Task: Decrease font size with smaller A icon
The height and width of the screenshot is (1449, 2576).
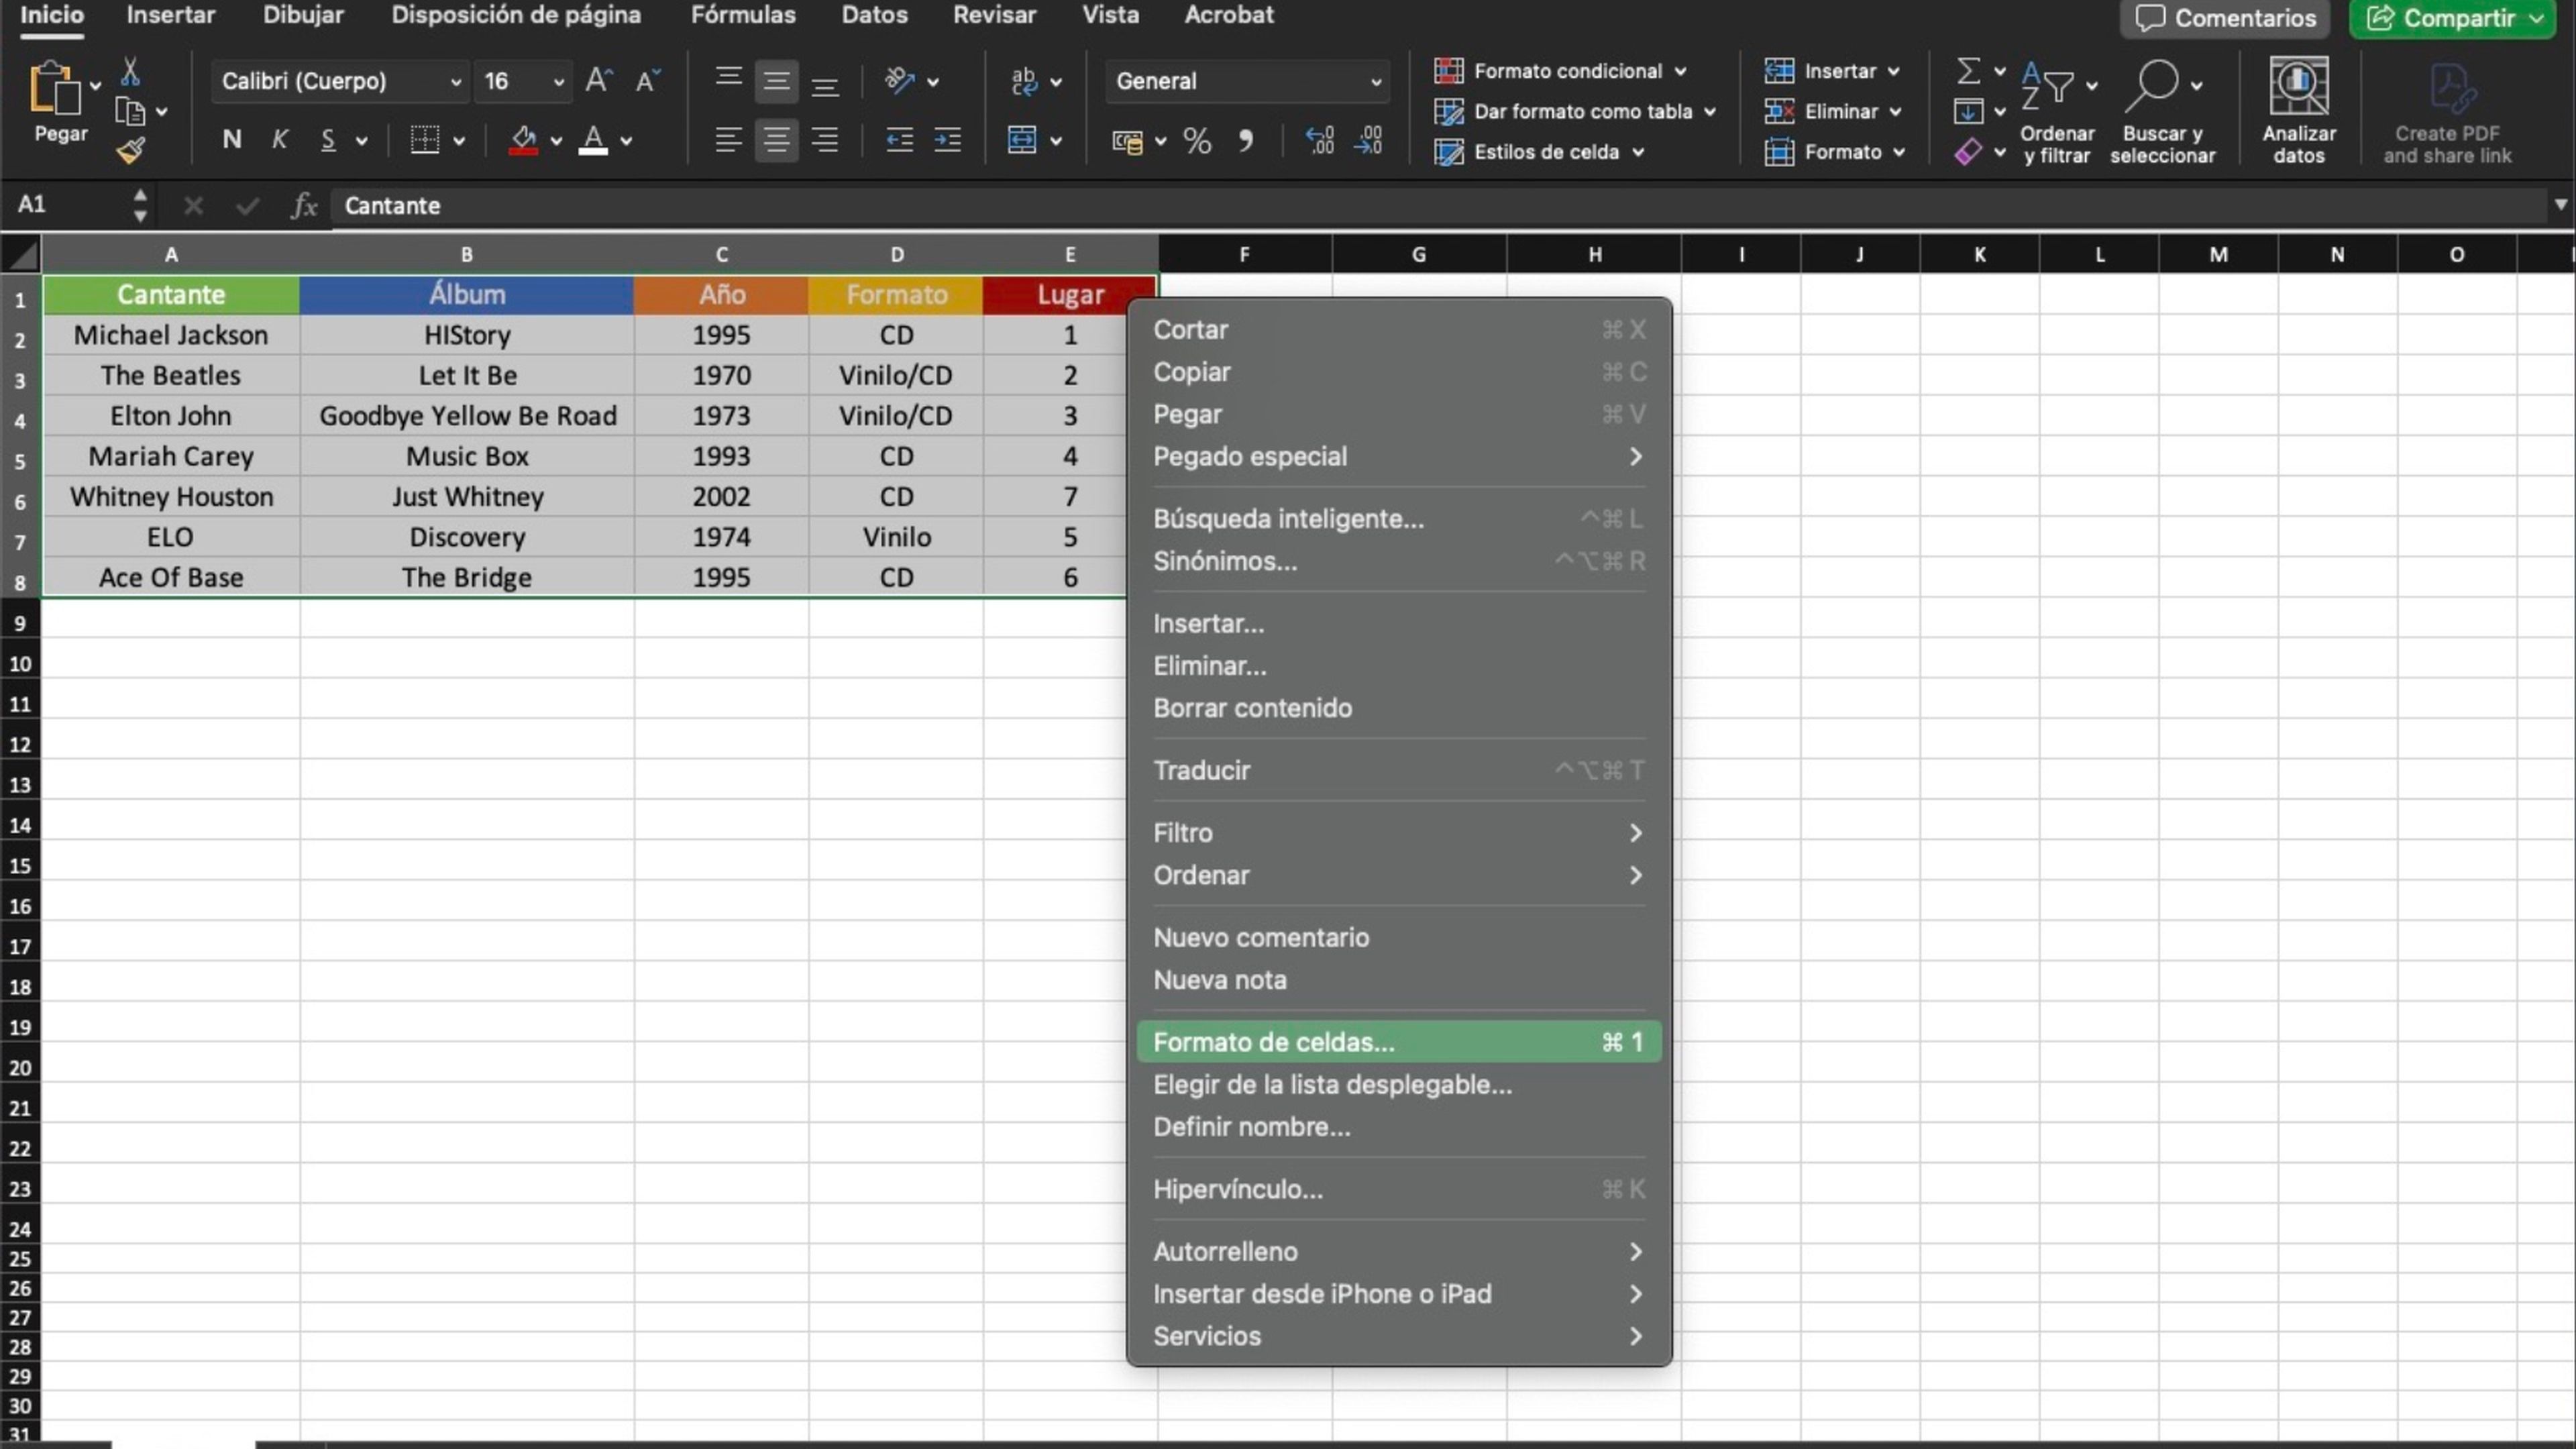Action: pyautogui.click(x=648, y=80)
